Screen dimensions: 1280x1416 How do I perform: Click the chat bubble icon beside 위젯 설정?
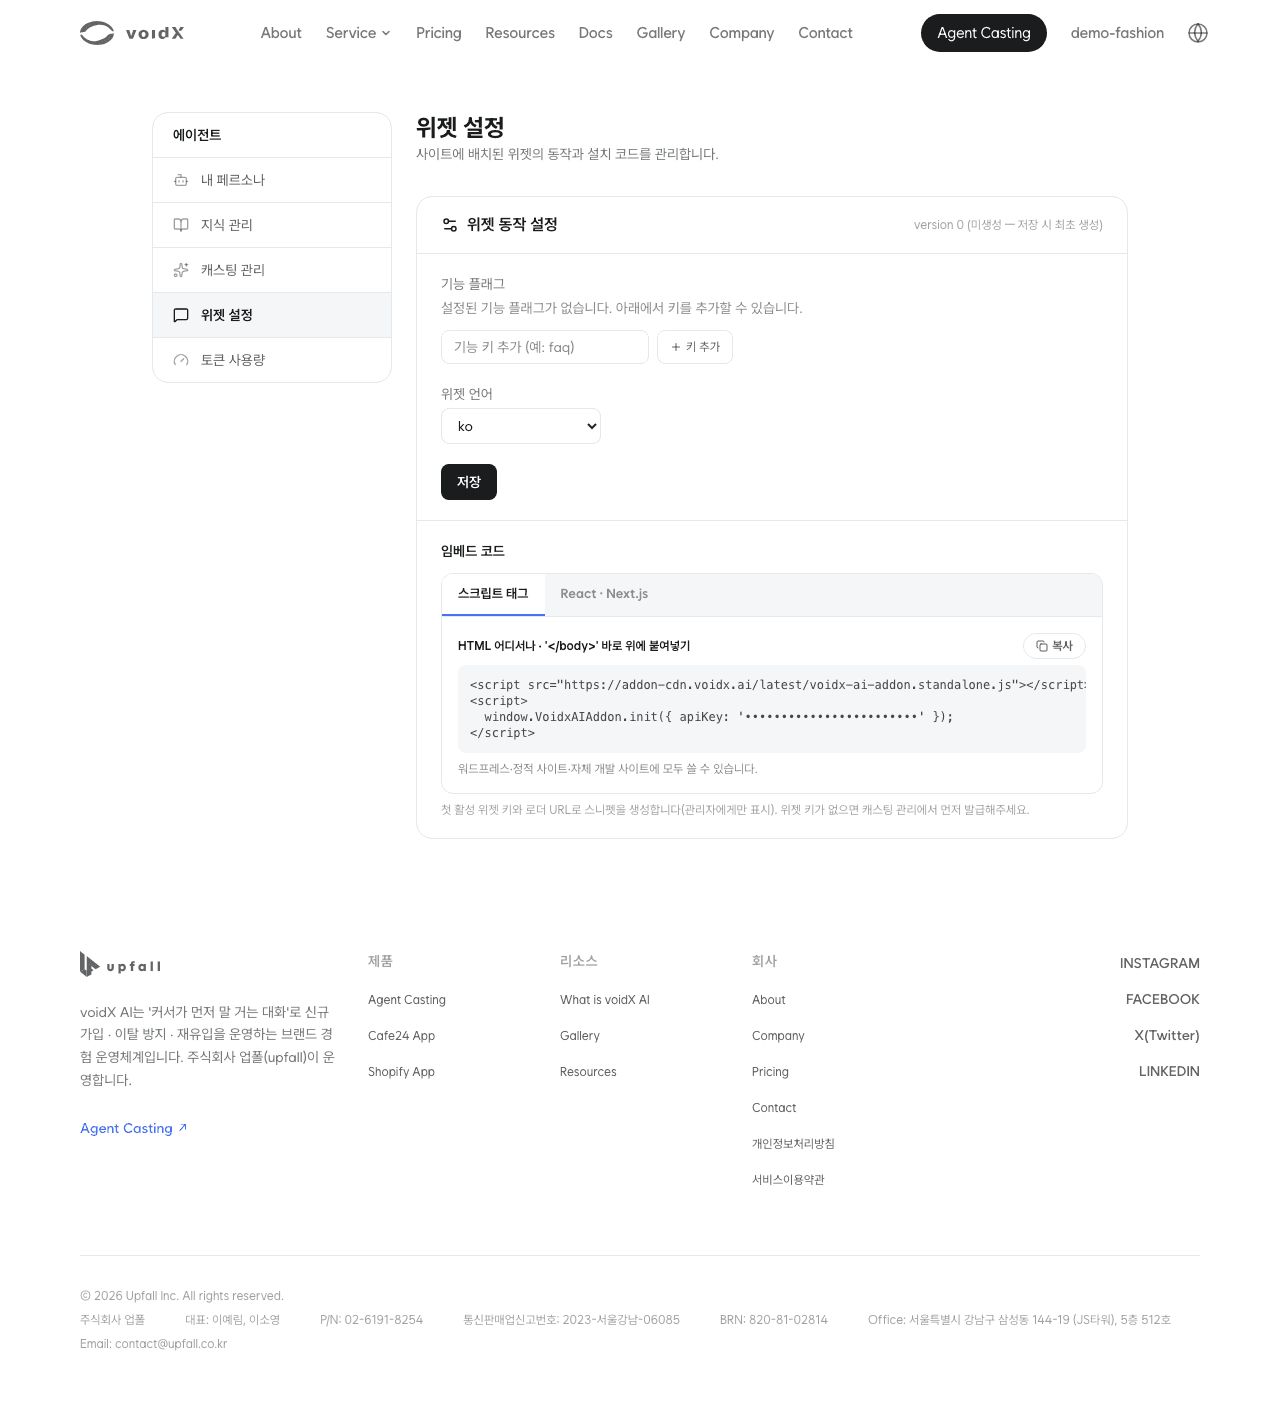pos(181,315)
